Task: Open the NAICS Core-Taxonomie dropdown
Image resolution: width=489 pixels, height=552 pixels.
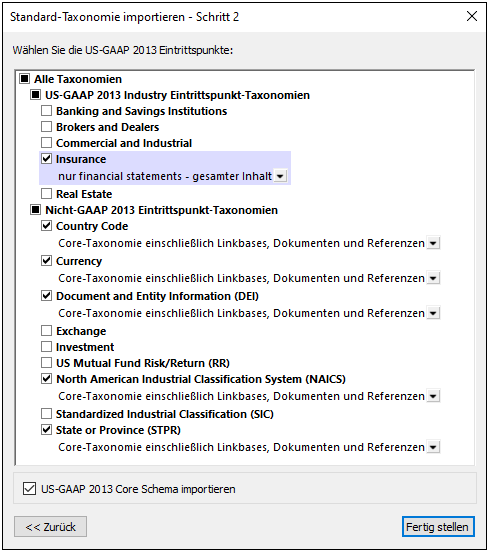Action: pos(433,396)
